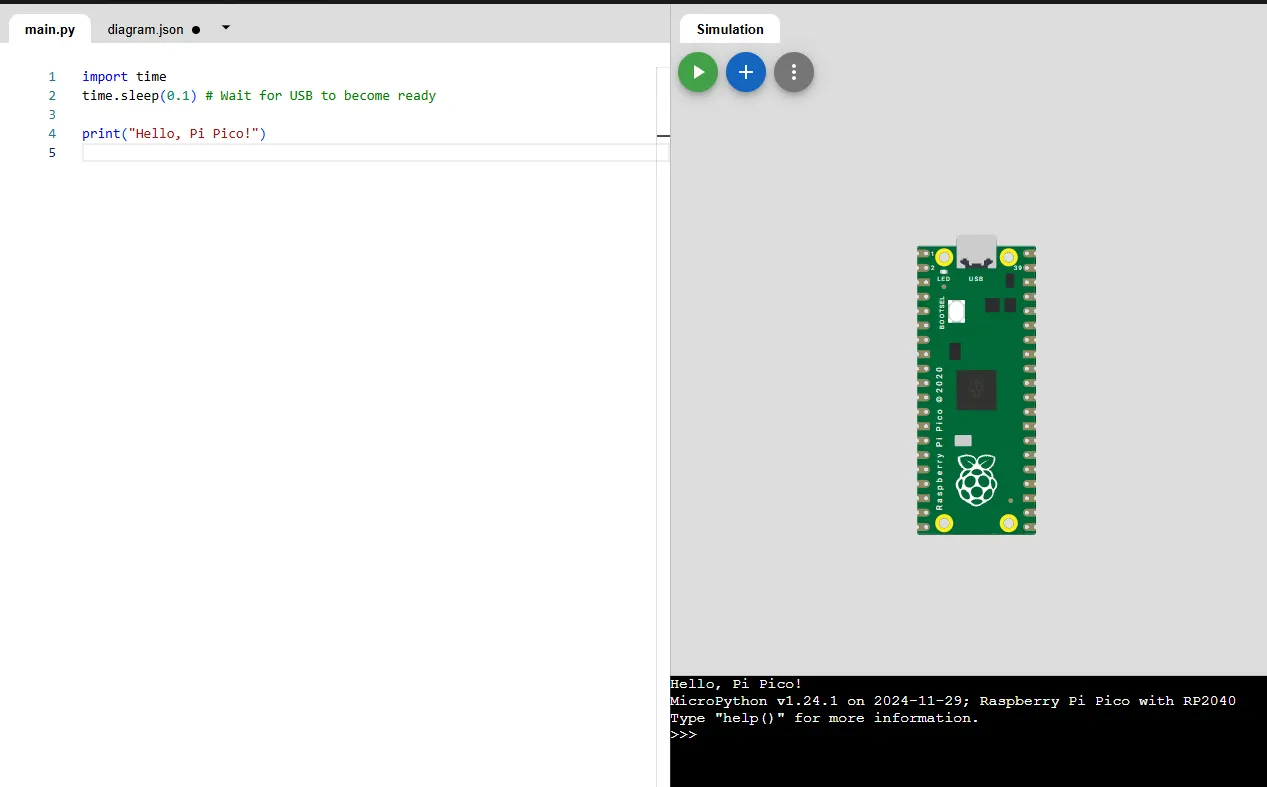Click the LED on the Pico board
1267x787 pixels.
pyautogui.click(x=943, y=271)
